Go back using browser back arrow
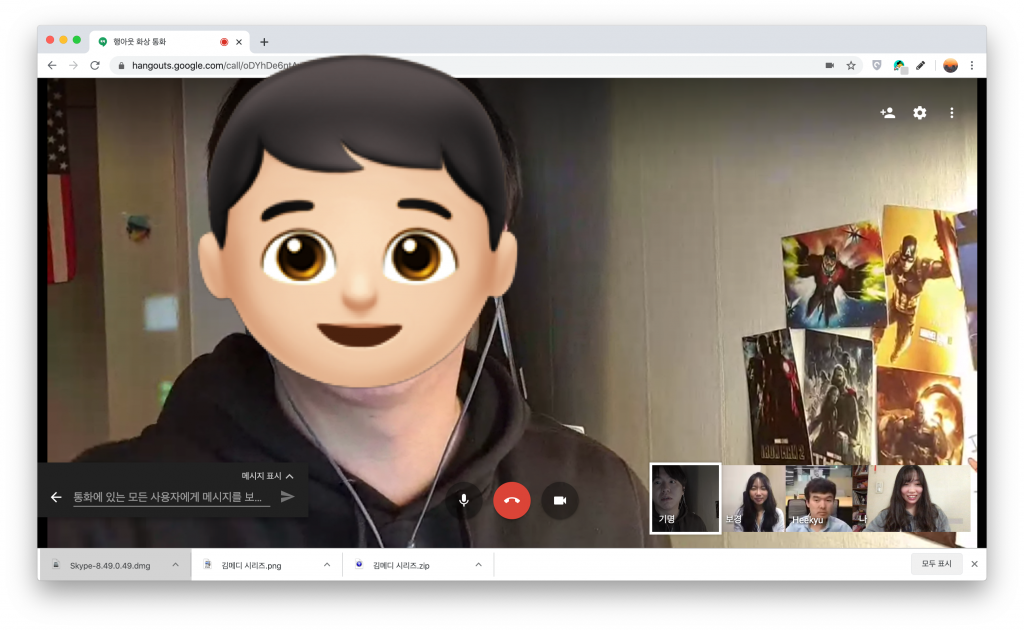Screen dimensions: 1024x630 coord(52,65)
